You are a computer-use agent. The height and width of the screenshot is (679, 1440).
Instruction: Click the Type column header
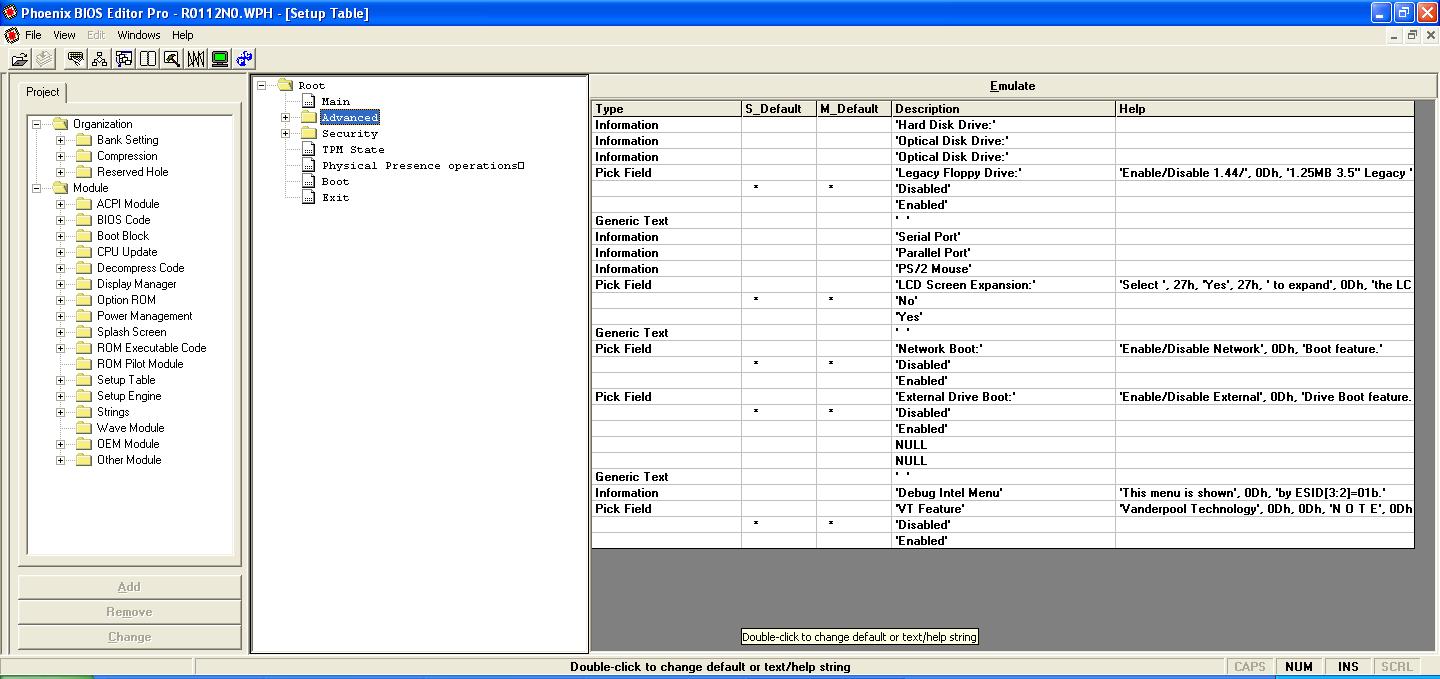pos(666,109)
